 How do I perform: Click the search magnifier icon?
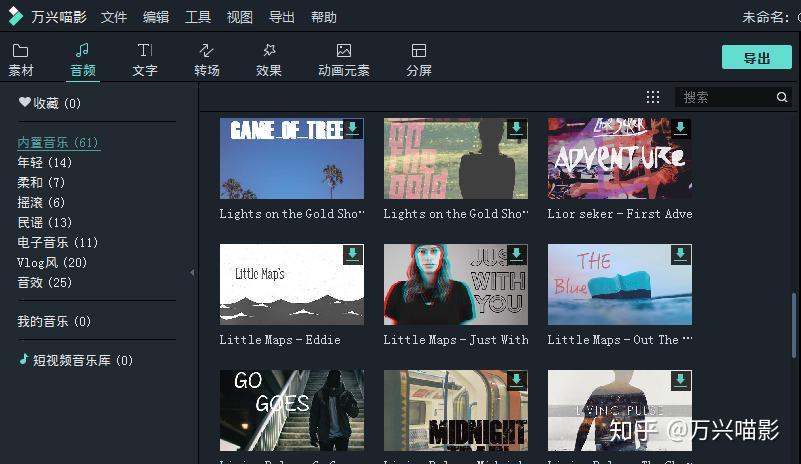point(782,97)
